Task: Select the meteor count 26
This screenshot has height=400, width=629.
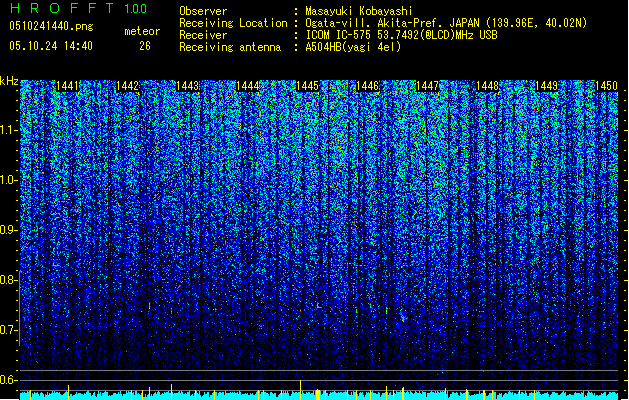Action: (x=145, y=46)
